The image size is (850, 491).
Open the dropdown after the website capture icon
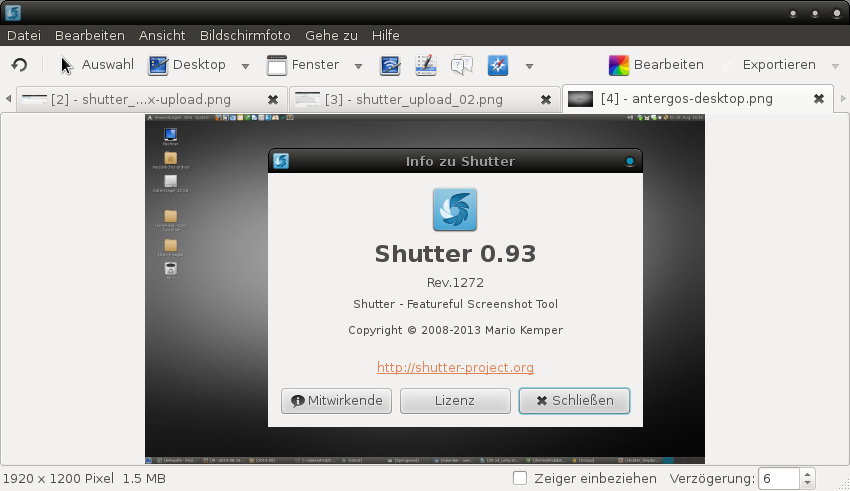coord(530,66)
